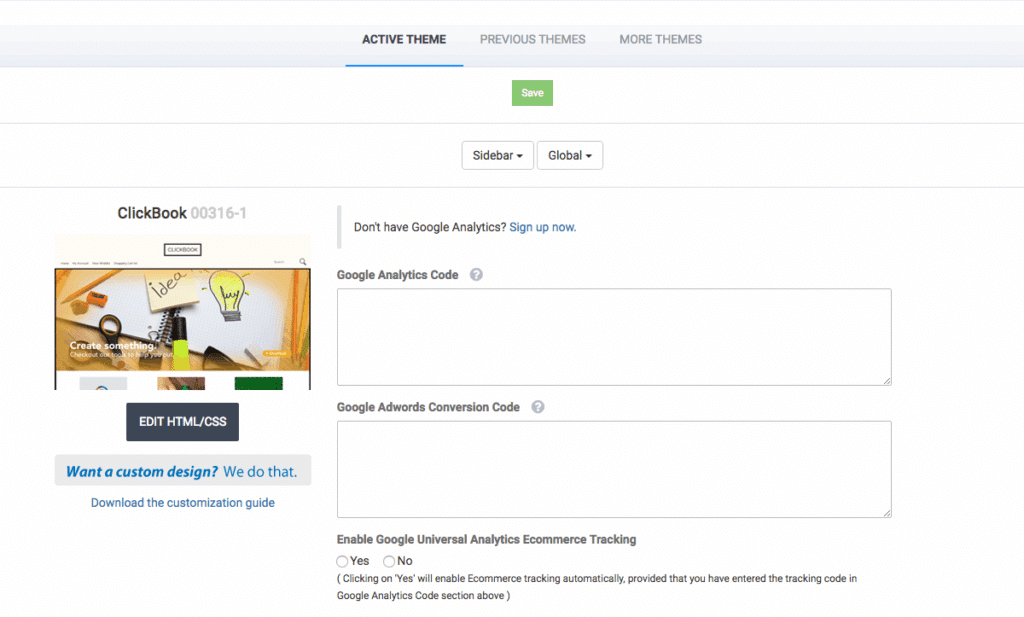This screenshot has height=617, width=1024.
Task: Focus the Google Adwords Conversion Code text area
Action: [613, 469]
